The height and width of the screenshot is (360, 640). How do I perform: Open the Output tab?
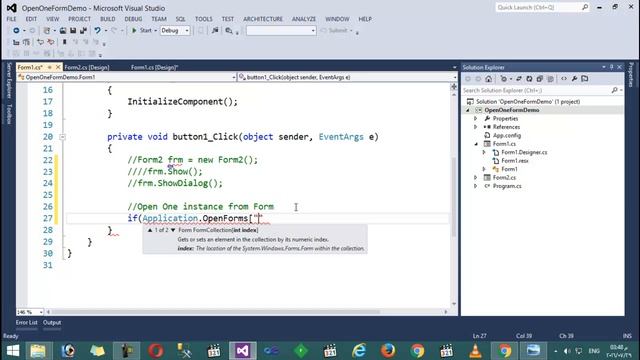coord(52,322)
